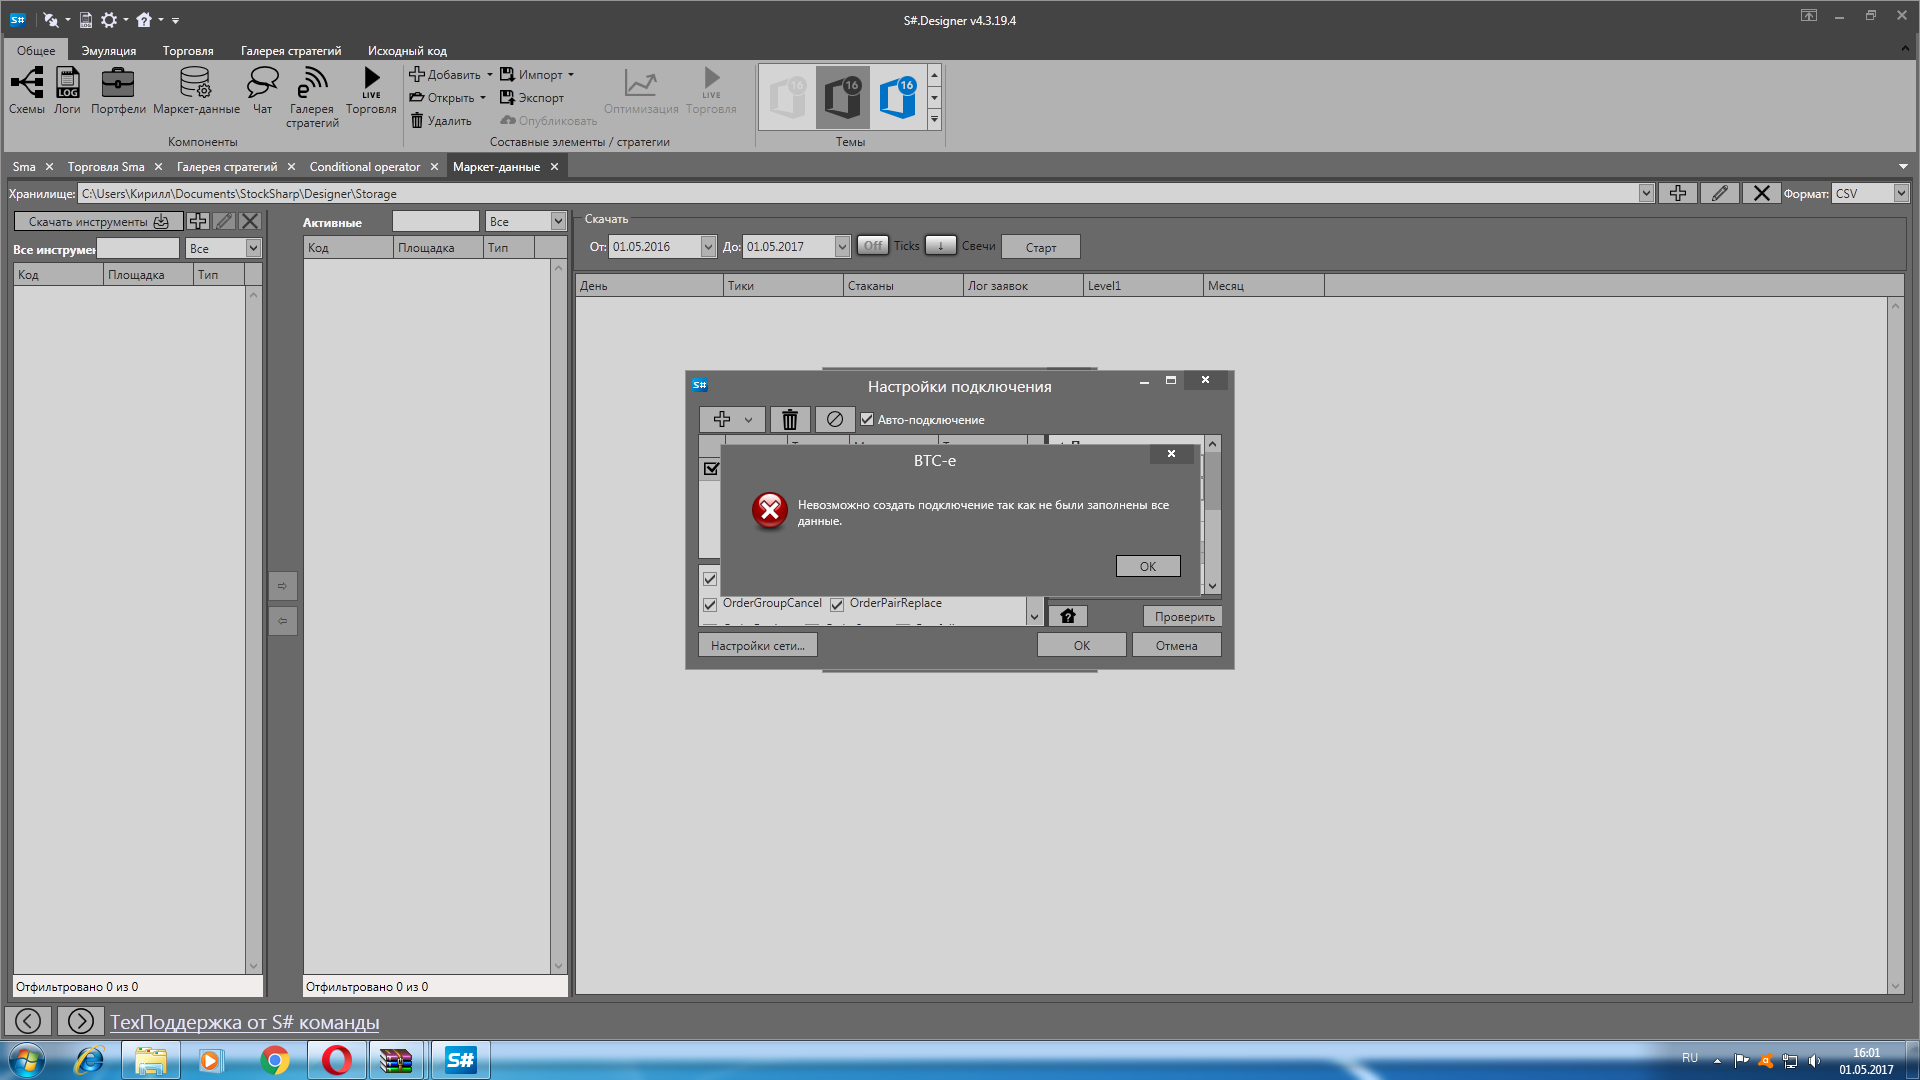1920x1080 pixels.
Task: Switch to the Торговля ribbon tab
Action: click(188, 51)
